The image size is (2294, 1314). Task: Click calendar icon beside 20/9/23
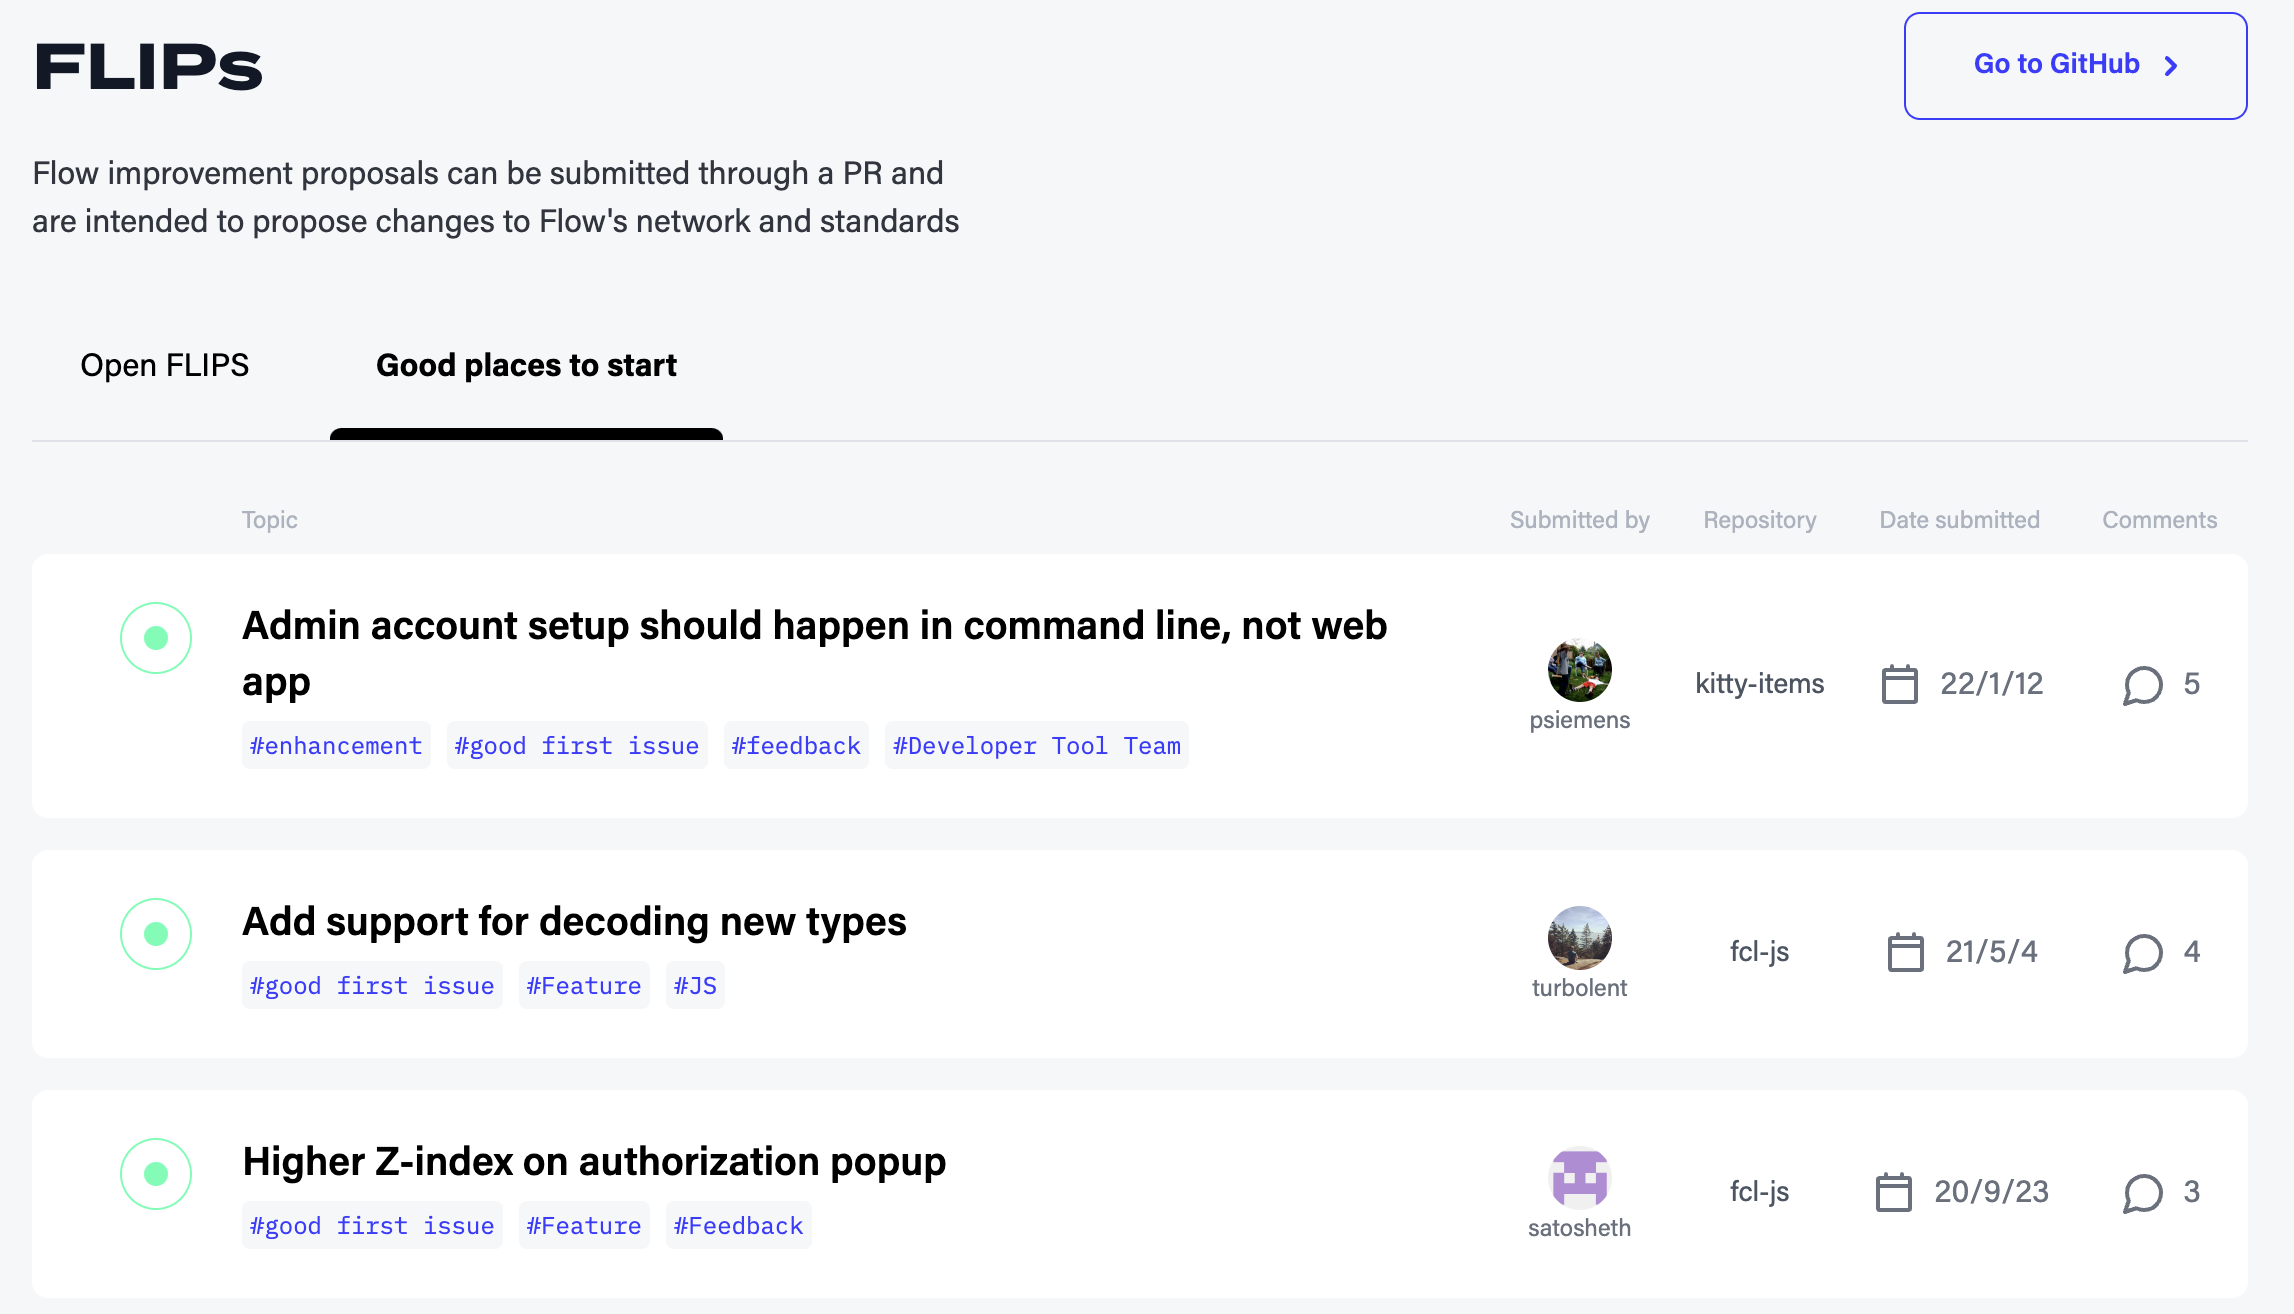tap(1894, 1192)
